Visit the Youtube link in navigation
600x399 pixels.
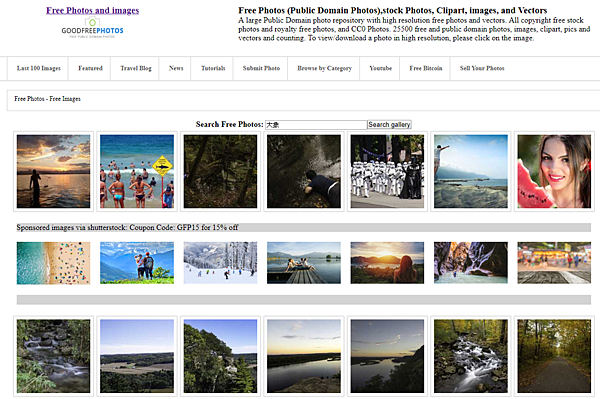[x=380, y=68]
